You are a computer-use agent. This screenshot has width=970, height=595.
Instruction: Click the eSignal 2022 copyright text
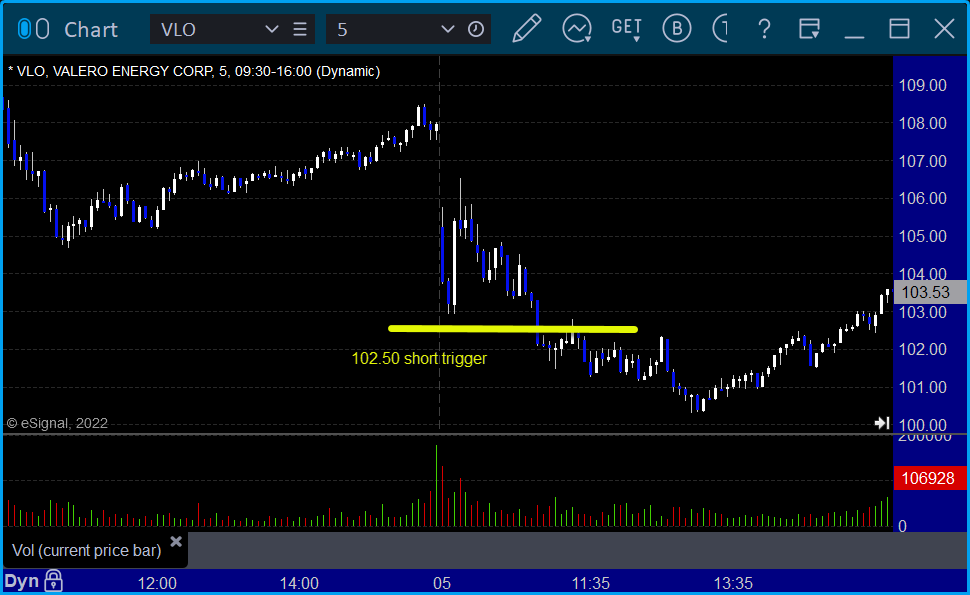(57, 423)
